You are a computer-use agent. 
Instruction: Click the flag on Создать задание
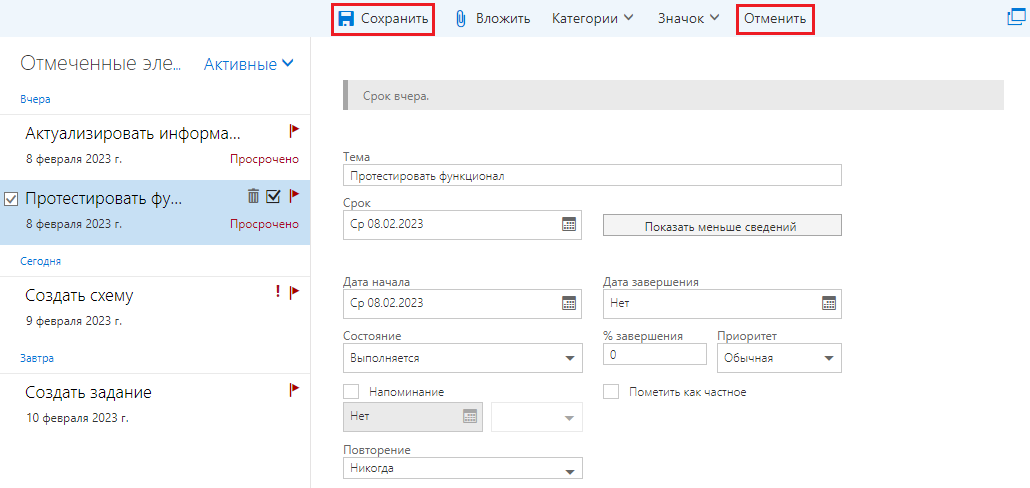(294, 390)
